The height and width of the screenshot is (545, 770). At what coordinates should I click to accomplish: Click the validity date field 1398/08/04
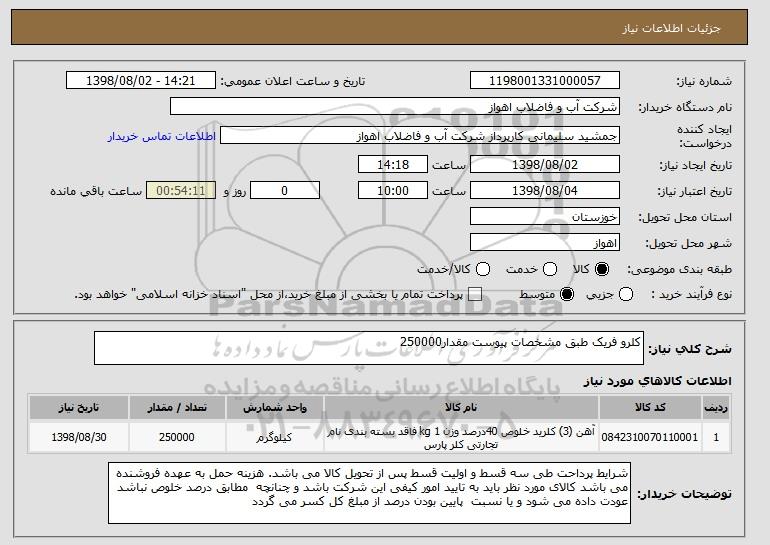545,191
